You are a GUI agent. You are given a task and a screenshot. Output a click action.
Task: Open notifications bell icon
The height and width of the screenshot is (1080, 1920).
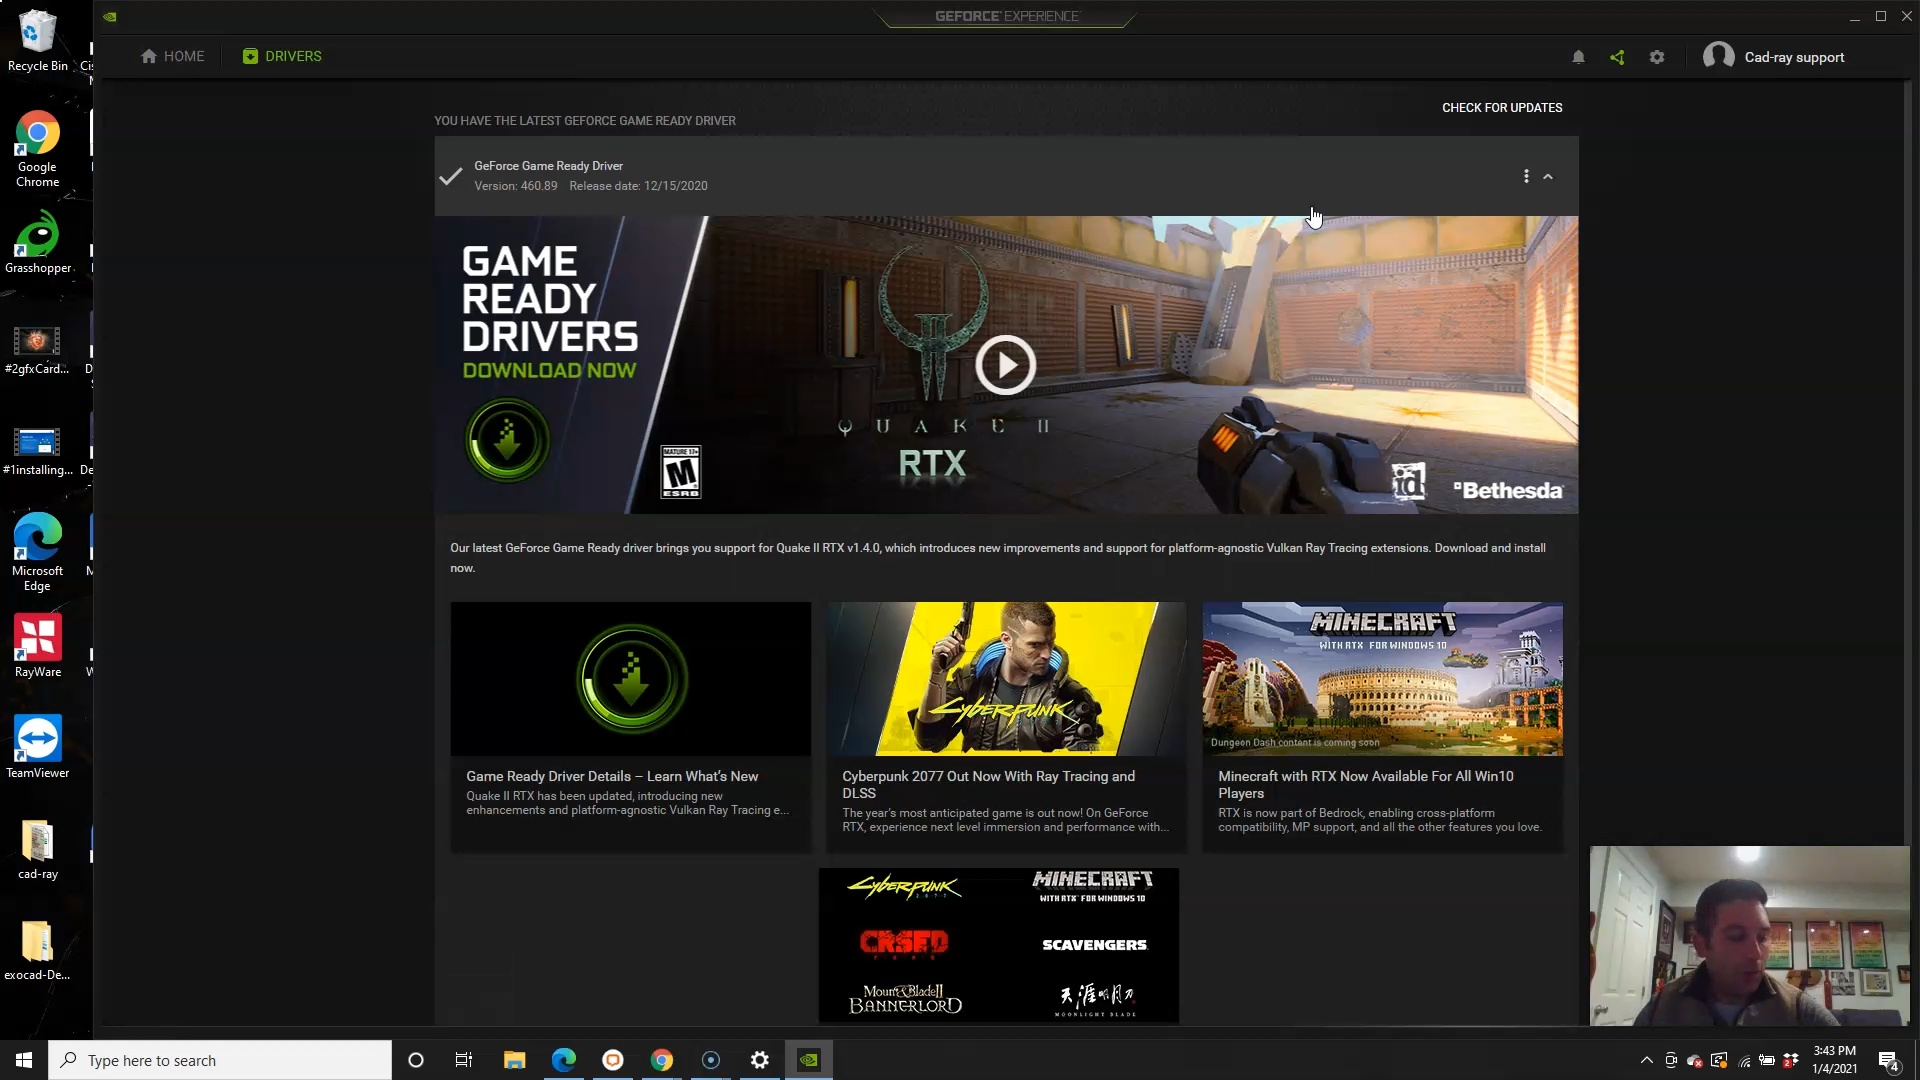(x=1578, y=57)
